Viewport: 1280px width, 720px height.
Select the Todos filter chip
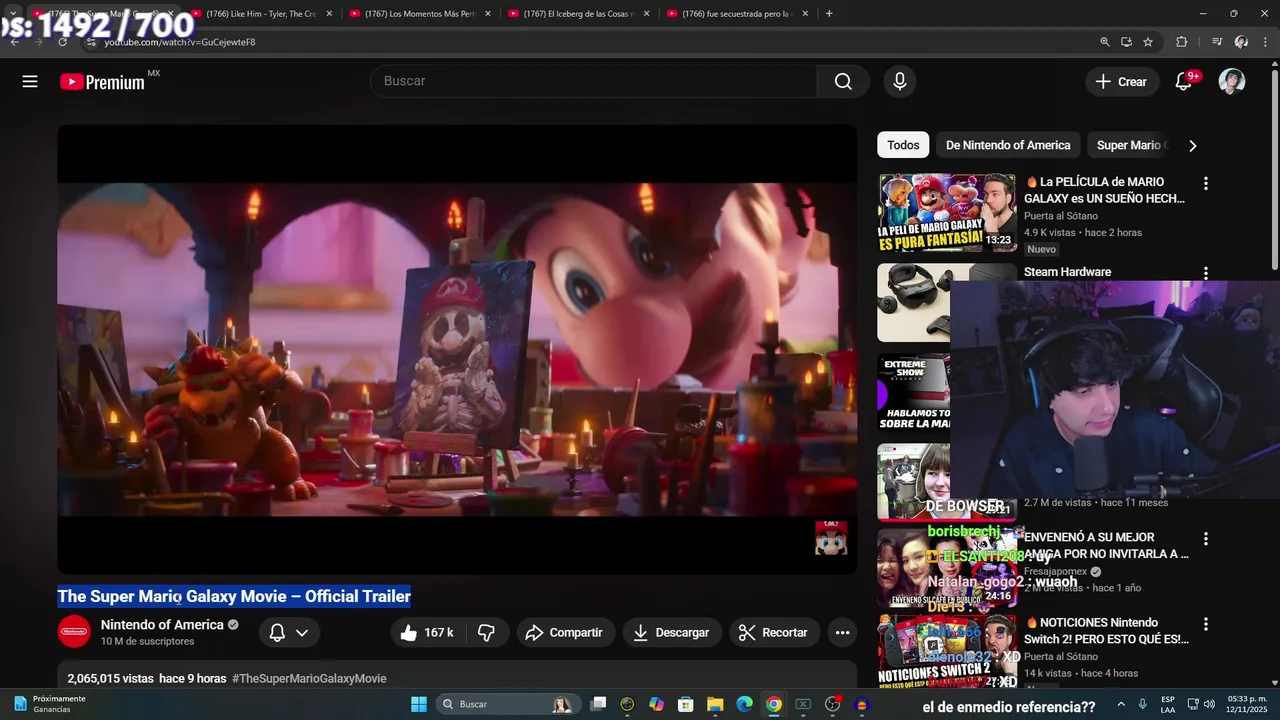[x=903, y=145]
